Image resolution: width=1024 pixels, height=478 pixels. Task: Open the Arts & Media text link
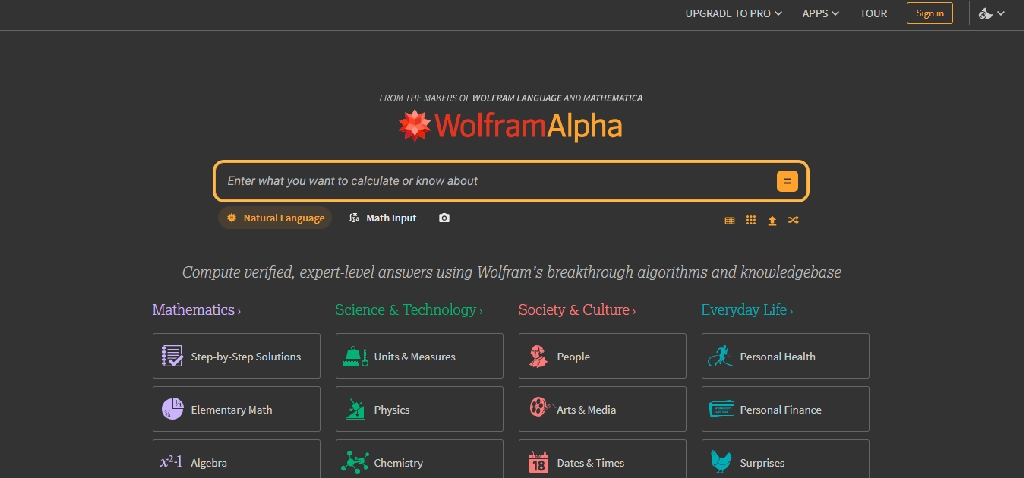click(586, 410)
